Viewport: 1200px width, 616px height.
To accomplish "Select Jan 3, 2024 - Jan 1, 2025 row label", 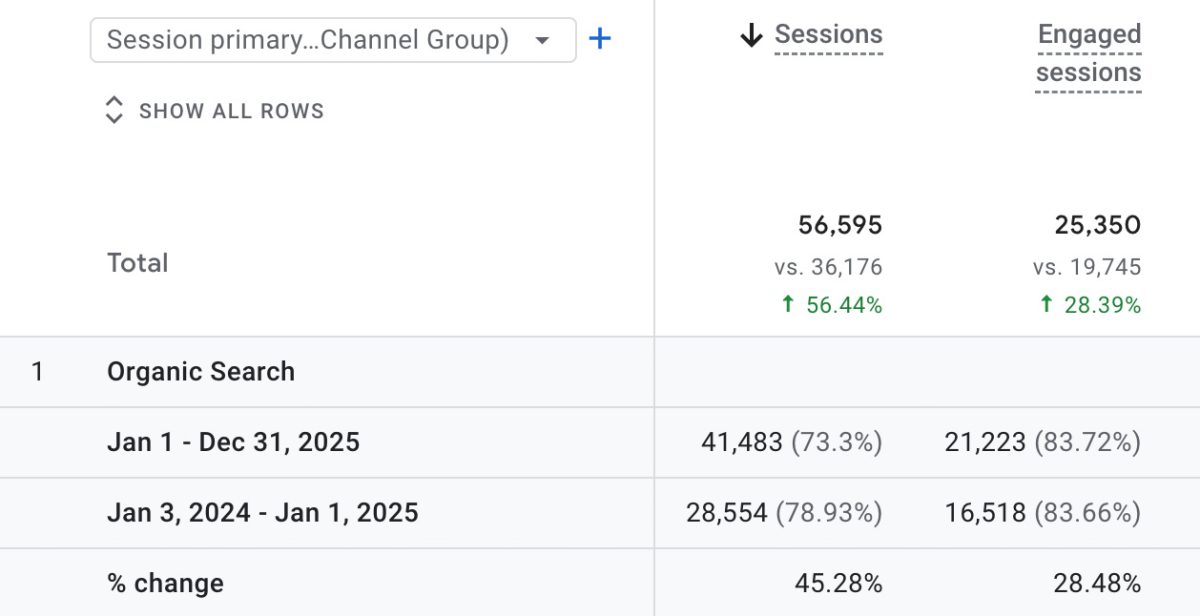I will (263, 513).
